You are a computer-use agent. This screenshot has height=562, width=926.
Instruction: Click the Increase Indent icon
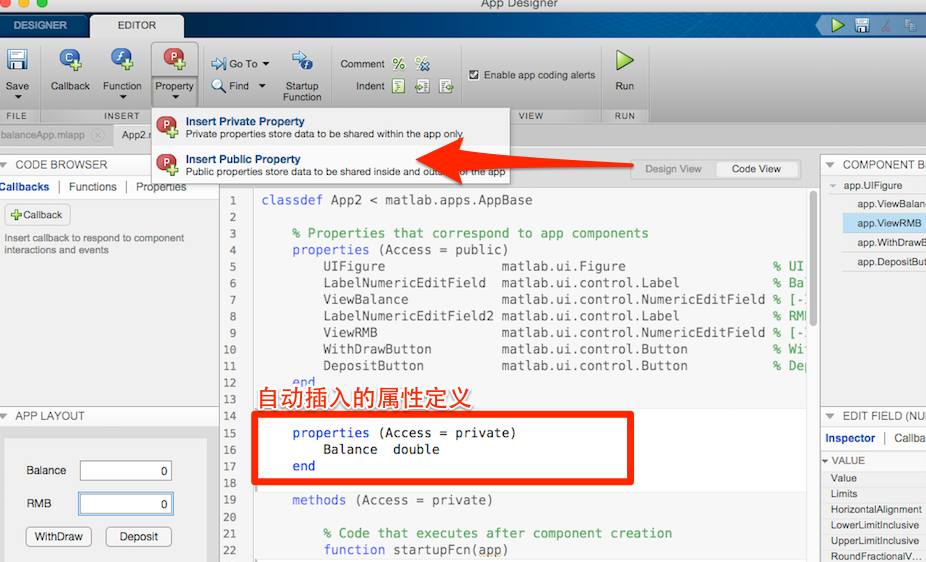point(422,87)
